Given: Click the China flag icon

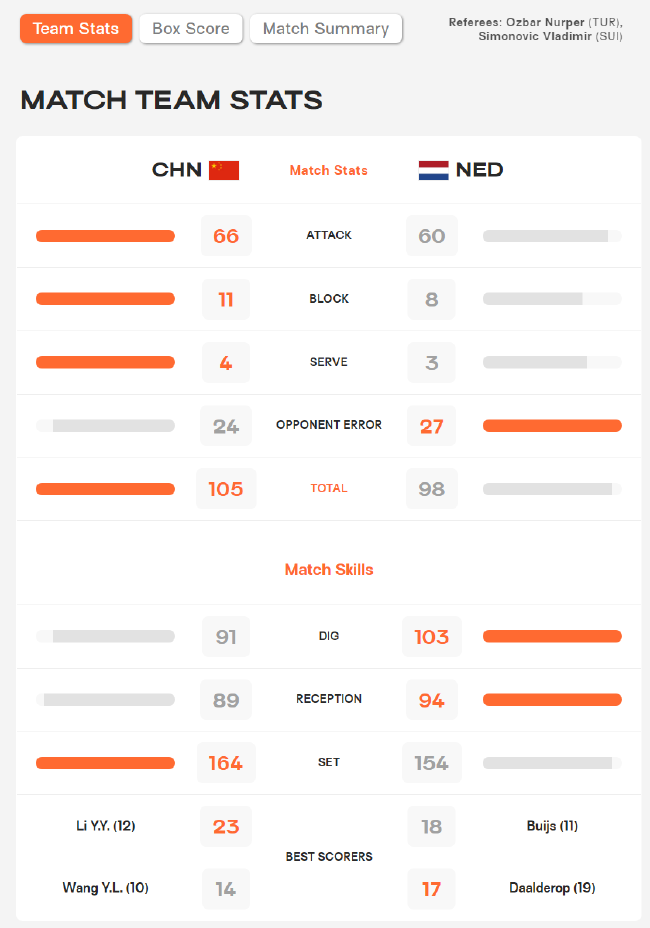Looking at the screenshot, I should click(224, 170).
